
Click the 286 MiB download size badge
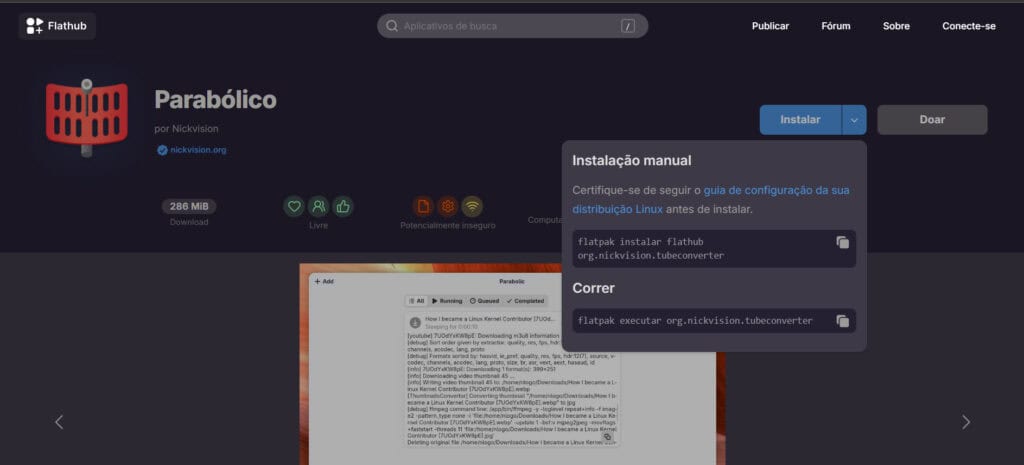pyautogui.click(x=189, y=206)
